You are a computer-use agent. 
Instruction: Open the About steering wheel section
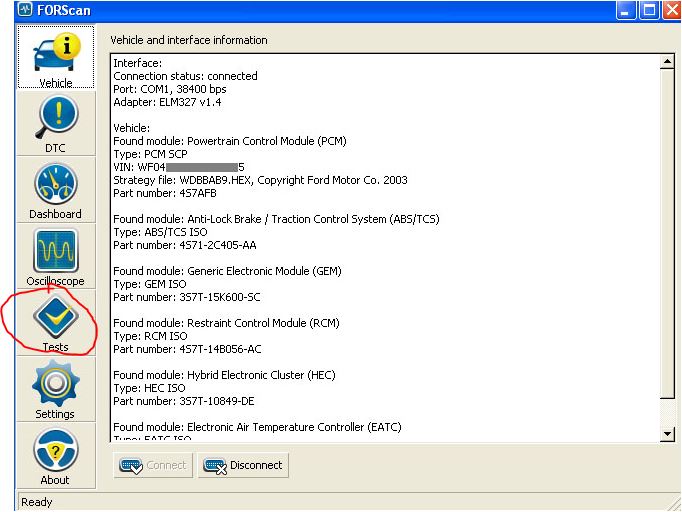coord(56,456)
